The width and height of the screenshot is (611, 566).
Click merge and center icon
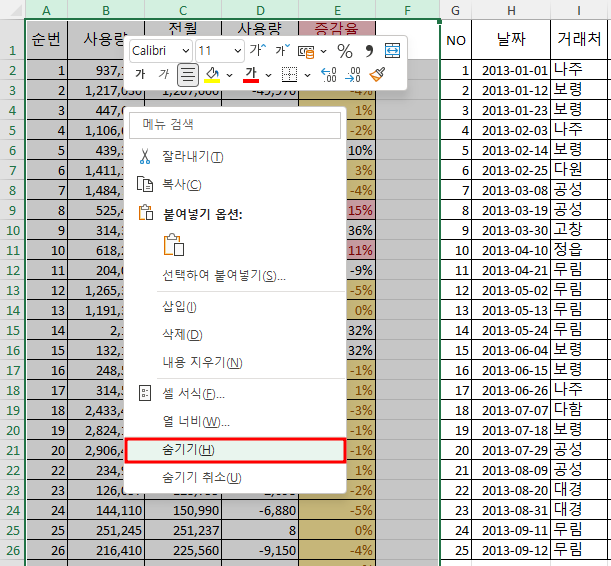pyautogui.click(x=392, y=51)
